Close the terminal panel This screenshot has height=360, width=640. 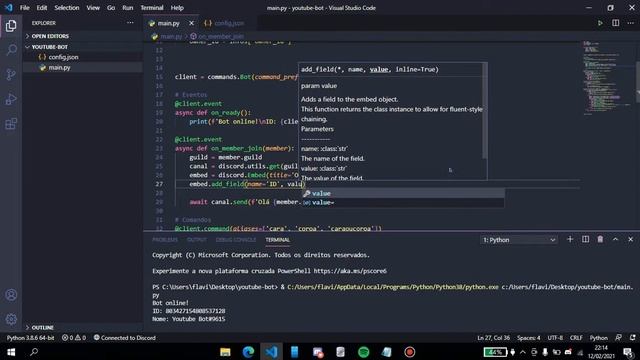click(631, 240)
